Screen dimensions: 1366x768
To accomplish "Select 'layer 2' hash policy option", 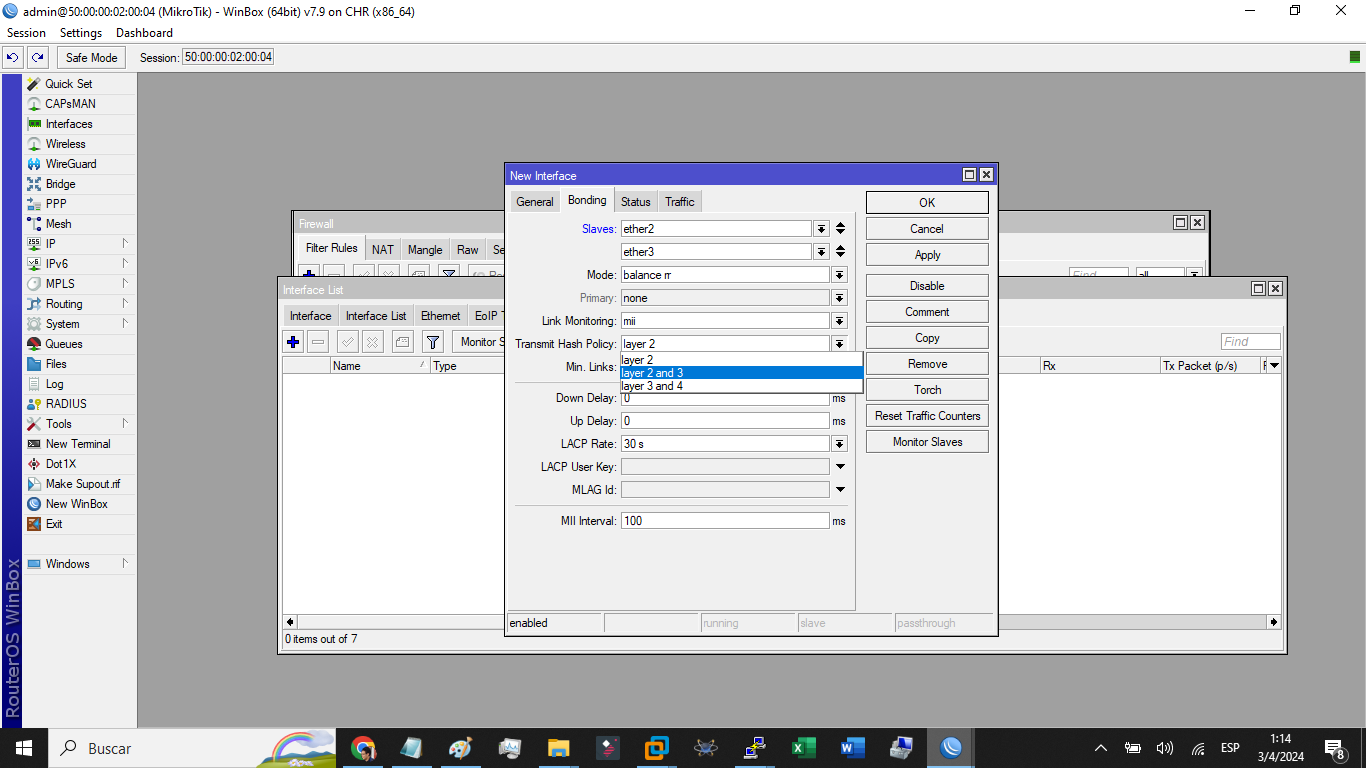I will tap(741, 360).
